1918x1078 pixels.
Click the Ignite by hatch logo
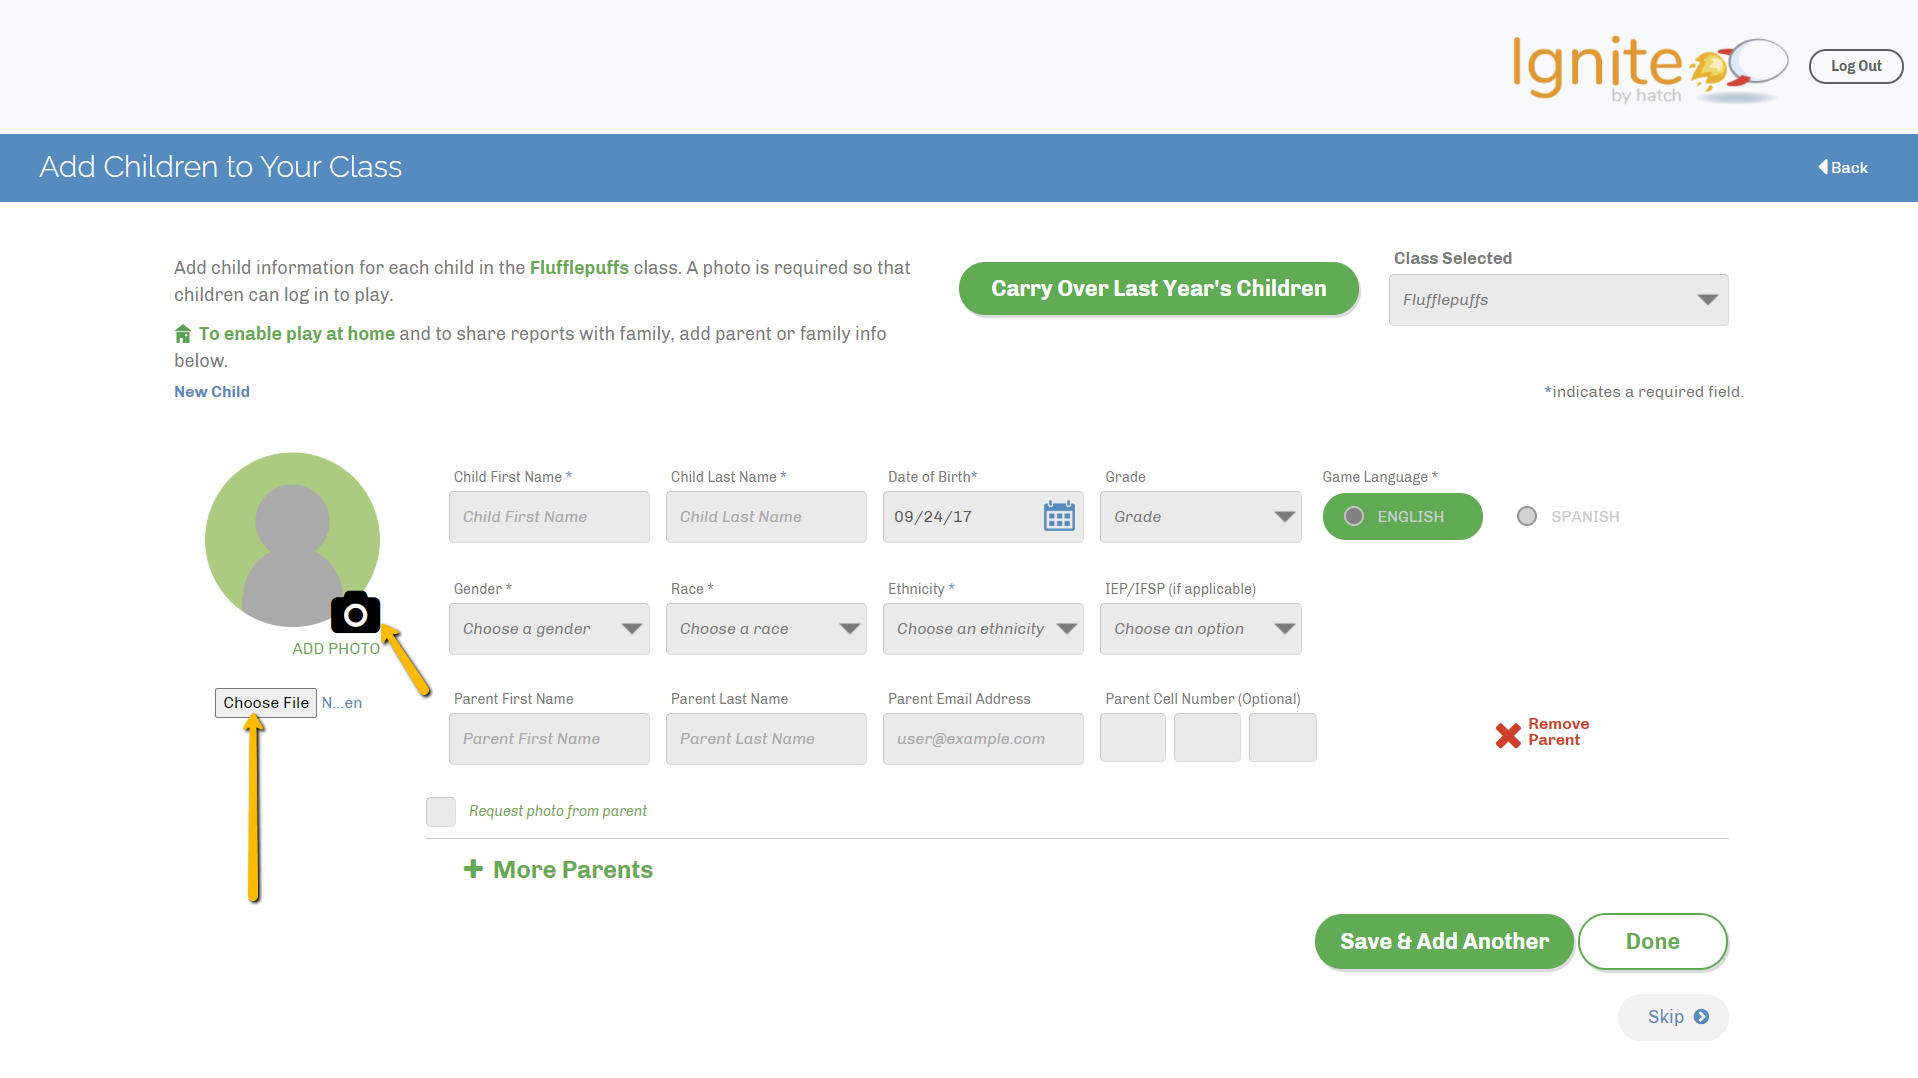coord(1647,68)
